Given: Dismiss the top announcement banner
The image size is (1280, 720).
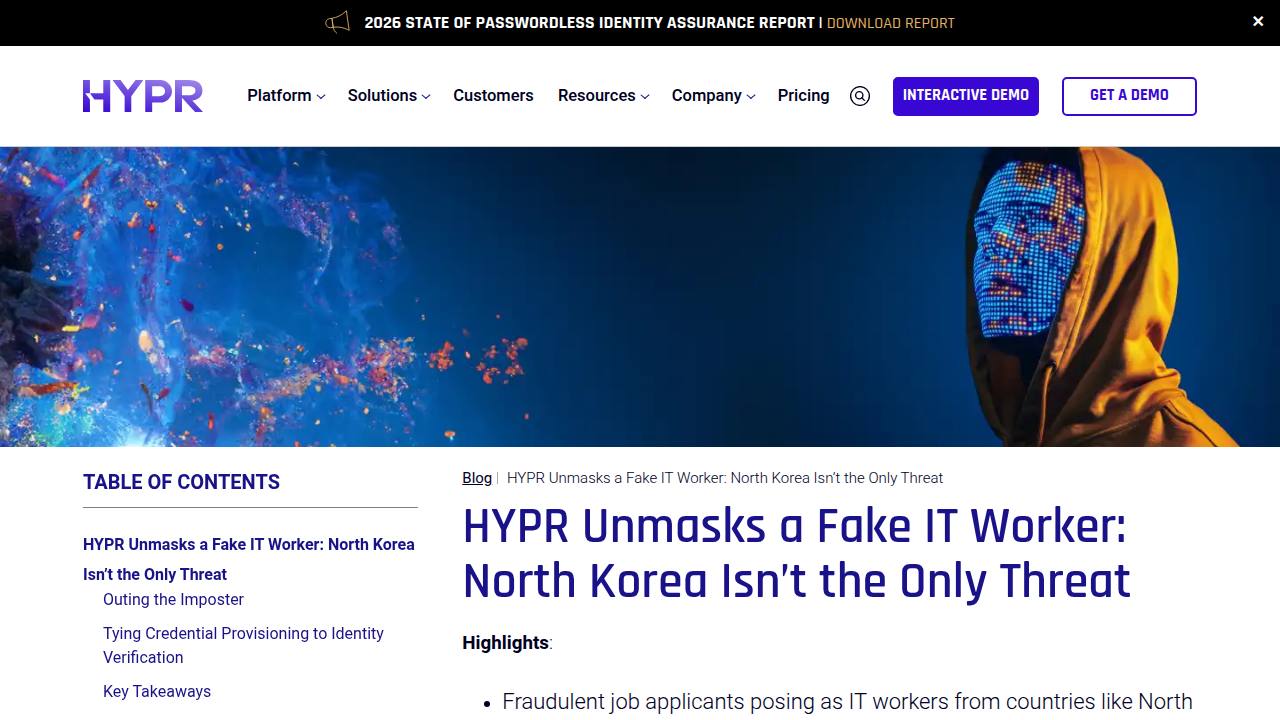Looking at the screenshot, I should (x=1258, y=21).
